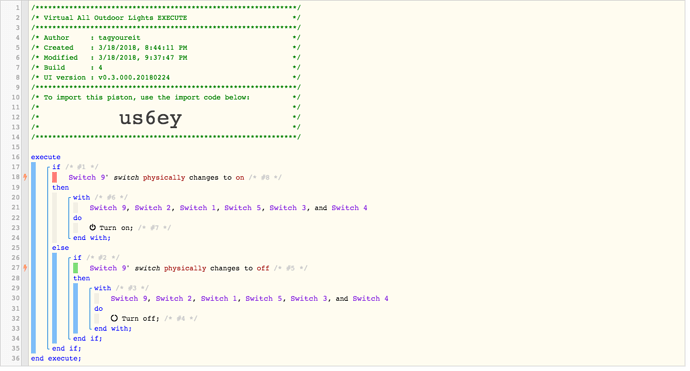Click Switch 4 in the Turn off device list
Image resolution: width=690 pixels, height=371 pixels.
tap(371, 298)
